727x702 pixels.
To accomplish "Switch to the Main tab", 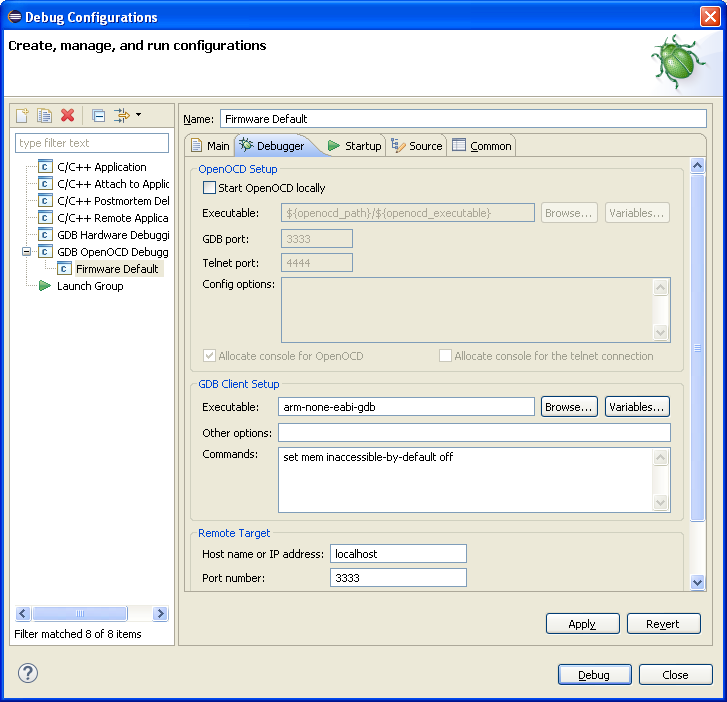I will [210, 146].
